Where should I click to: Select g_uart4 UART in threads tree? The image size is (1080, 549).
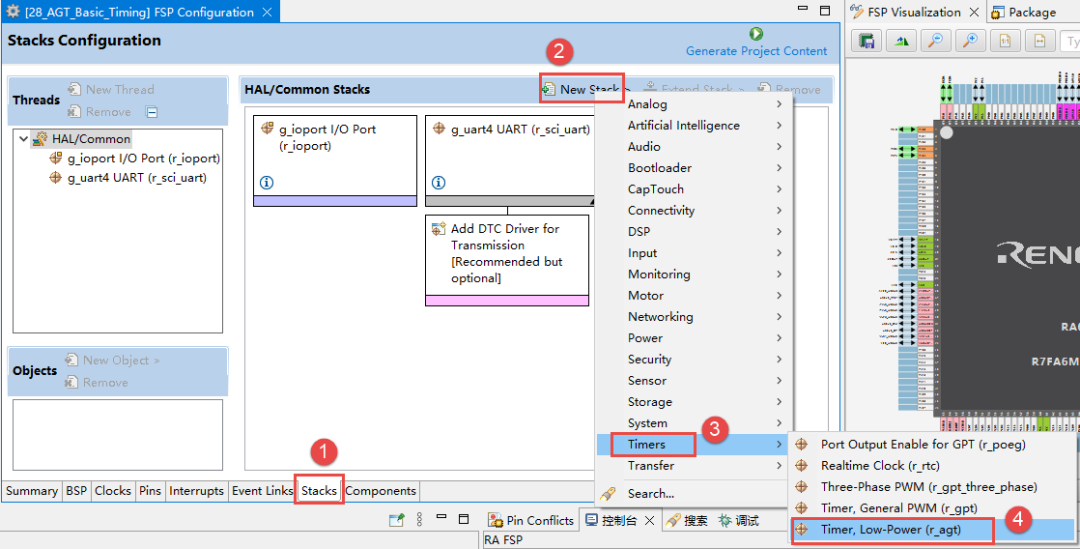(128, 178)
